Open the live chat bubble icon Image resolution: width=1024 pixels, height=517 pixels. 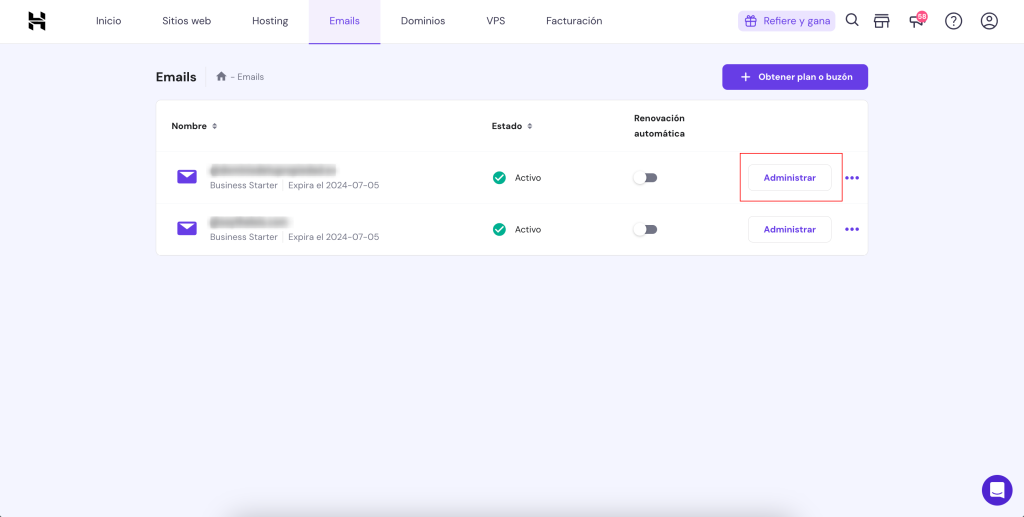[997, 490]
